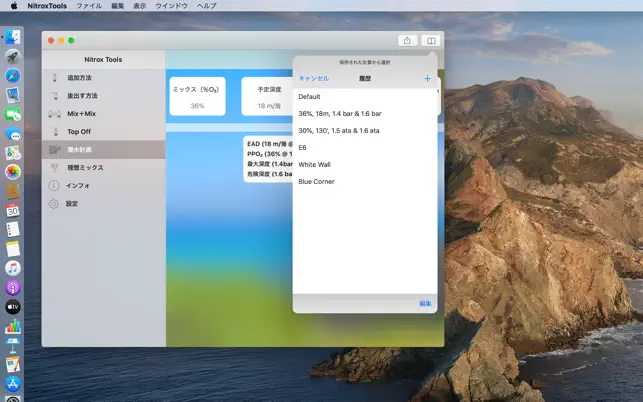Screen dimensions: 643x402
Task: Click 編集 at the popover bottom
Action: coord(425,304)
